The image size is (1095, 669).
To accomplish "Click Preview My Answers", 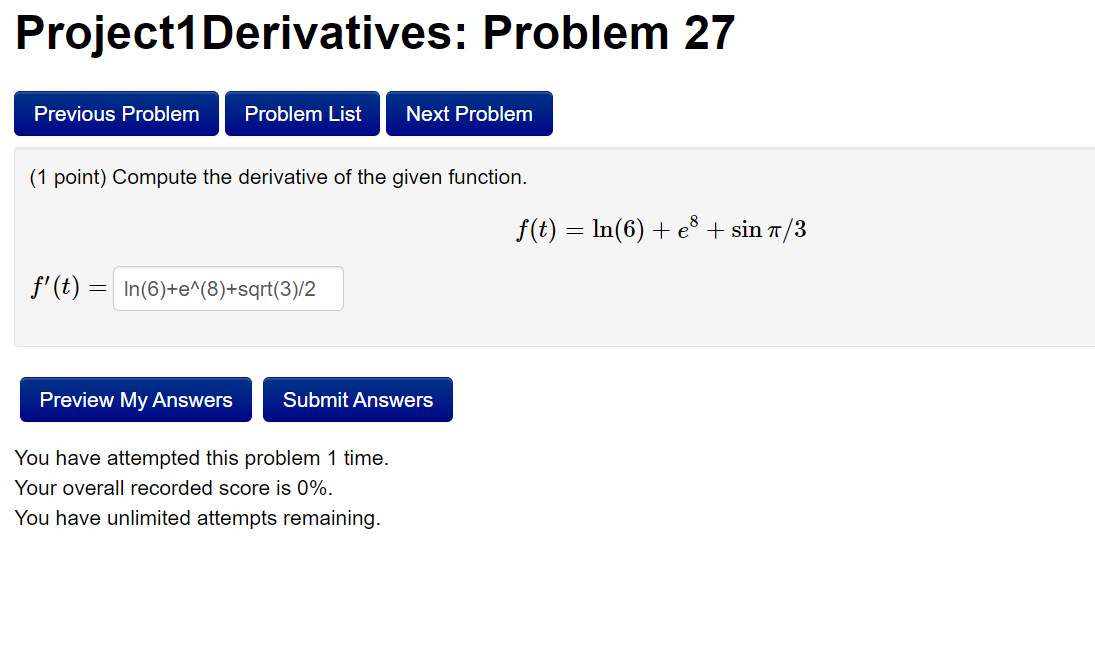I will 135,399.
